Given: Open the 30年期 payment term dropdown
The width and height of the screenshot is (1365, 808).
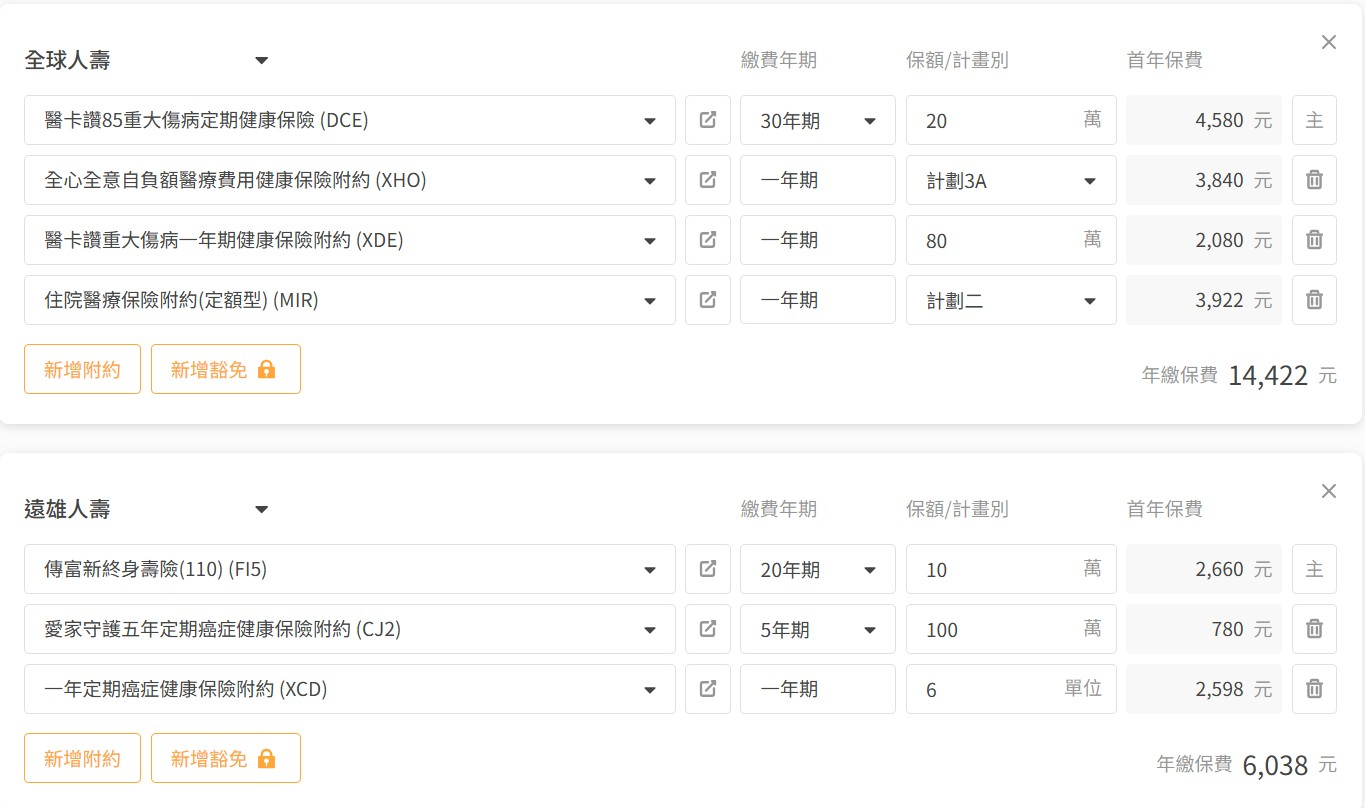Looking at the screenshot, I should click(x=817, y=121).
